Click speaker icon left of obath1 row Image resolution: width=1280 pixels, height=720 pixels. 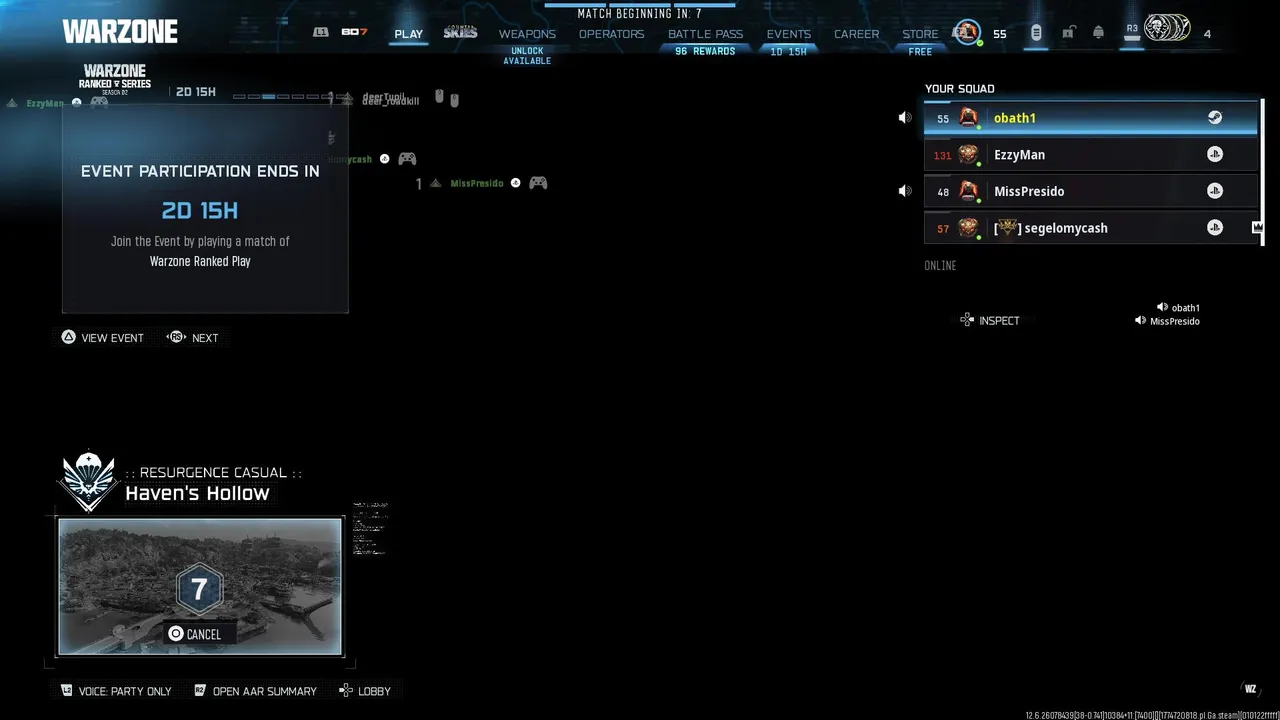click(x=905, y=118)
